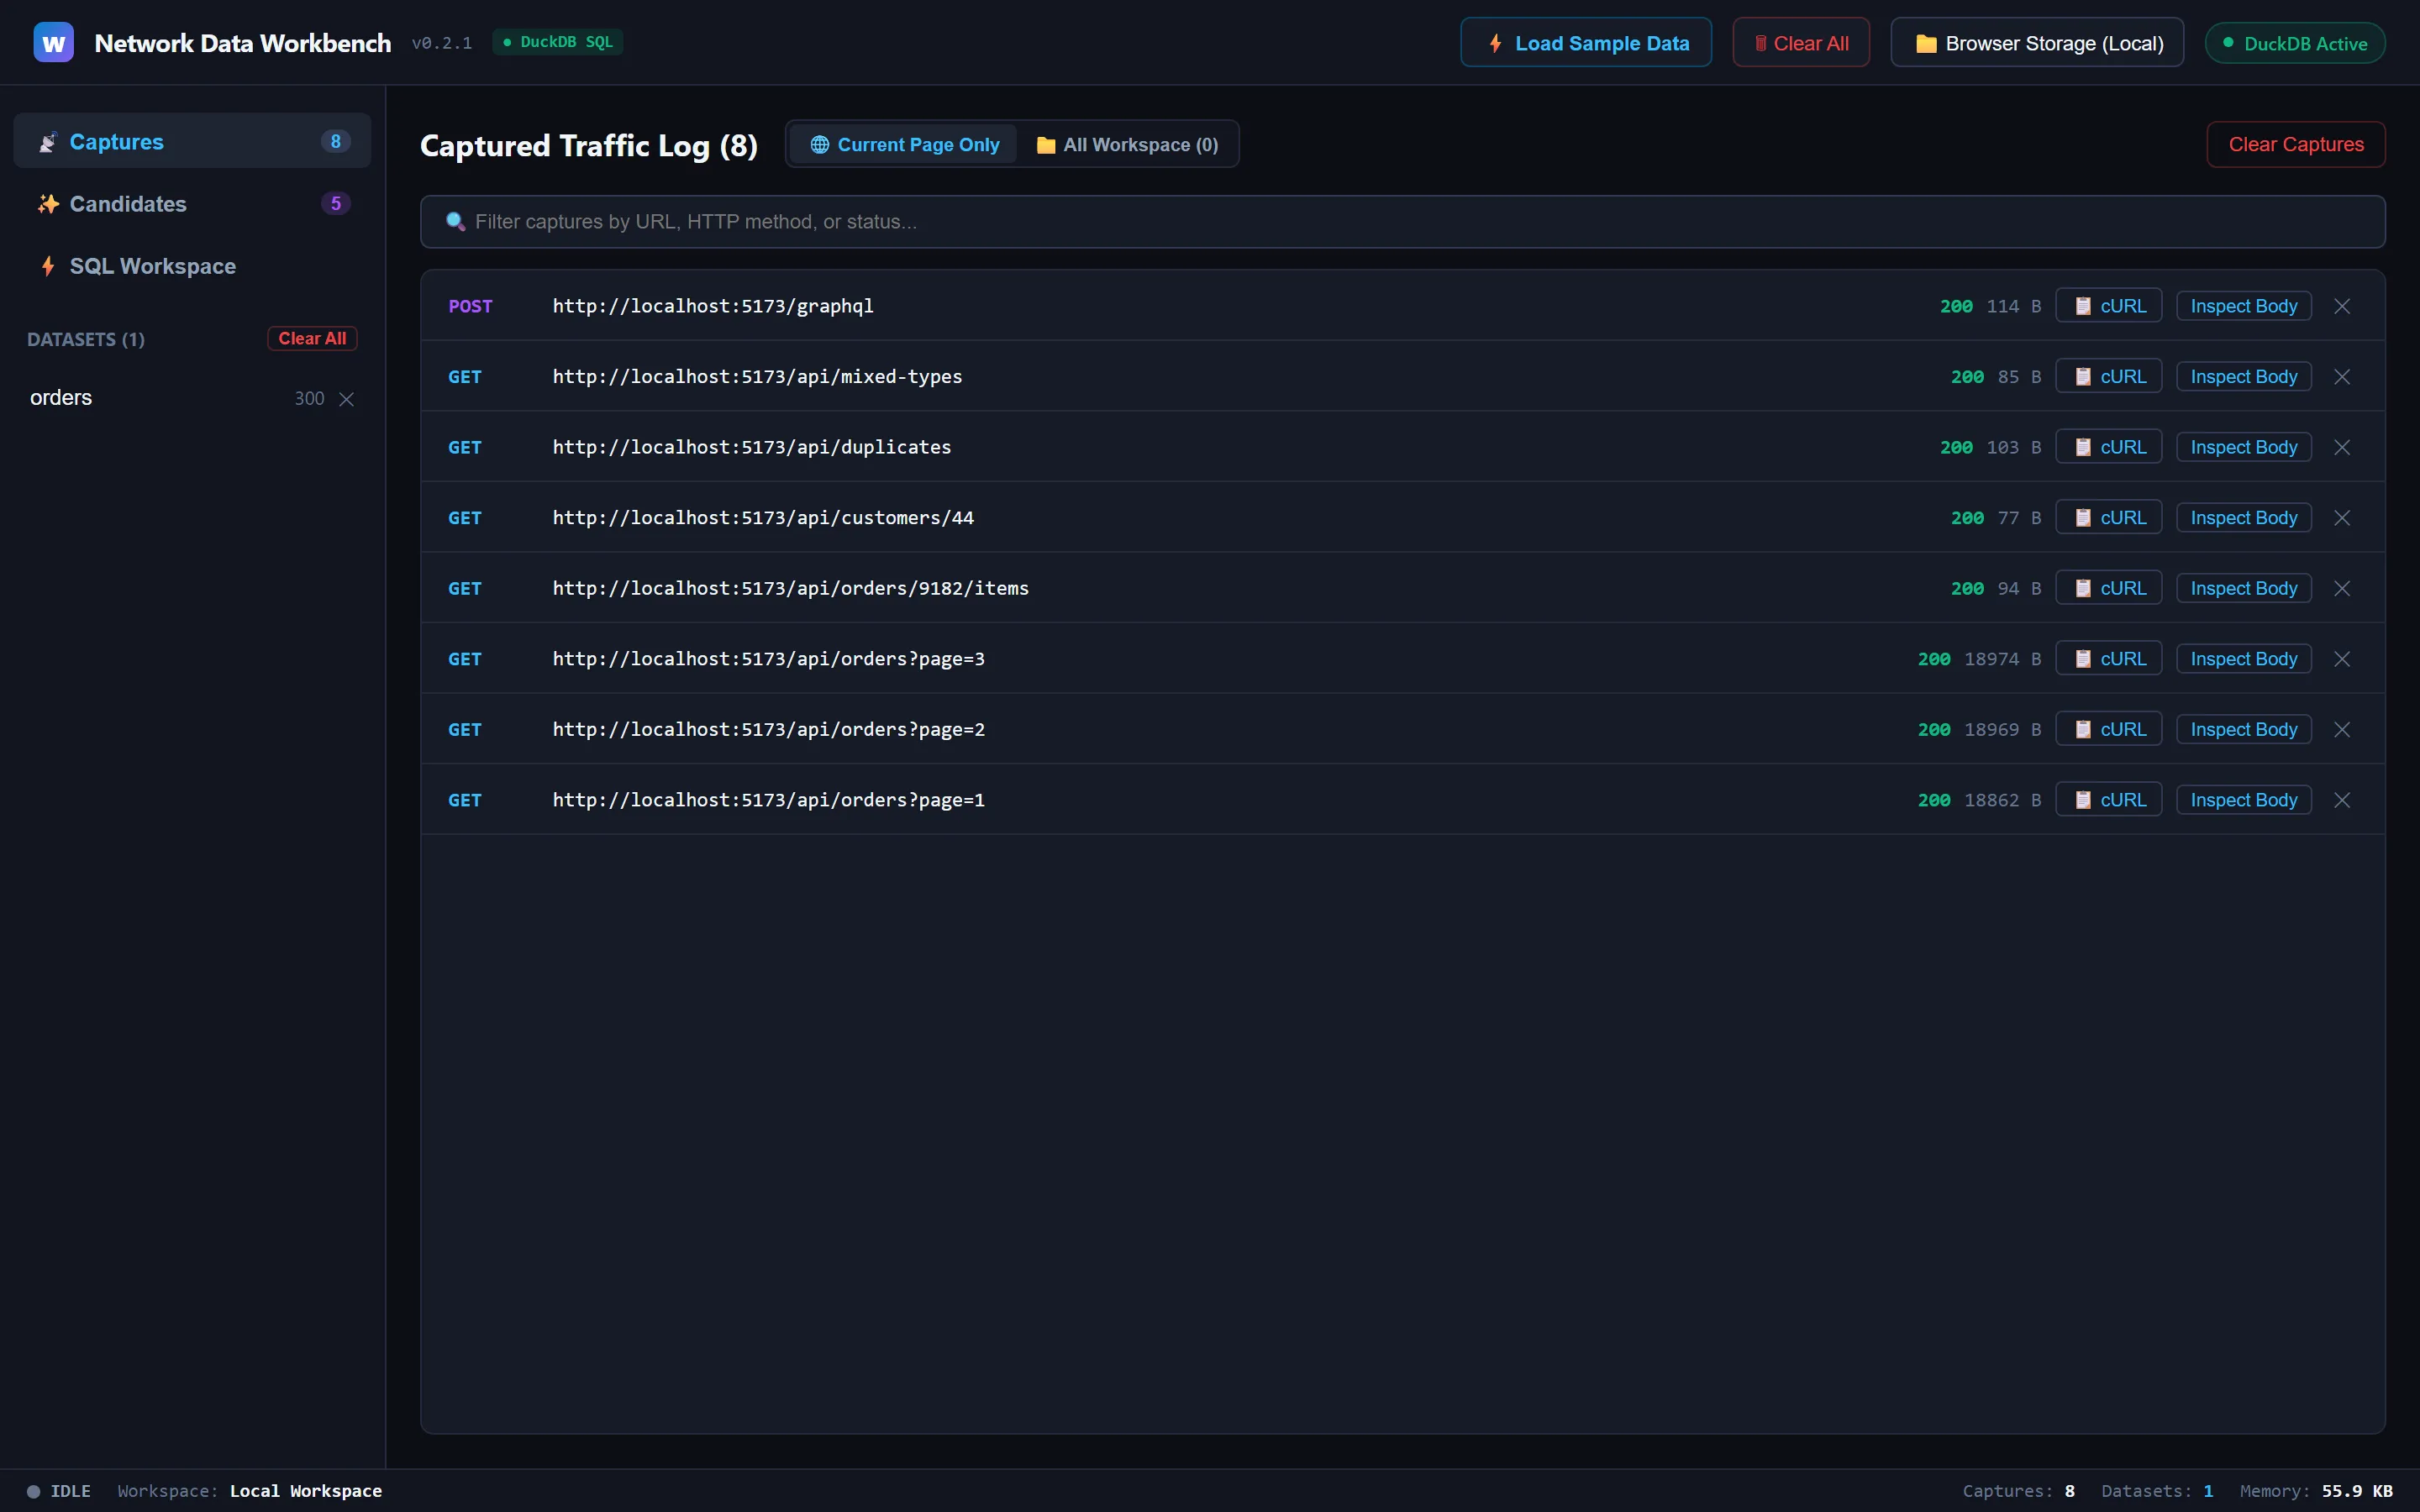Copy cURL for the customers/44 request

coord(2109,518)
